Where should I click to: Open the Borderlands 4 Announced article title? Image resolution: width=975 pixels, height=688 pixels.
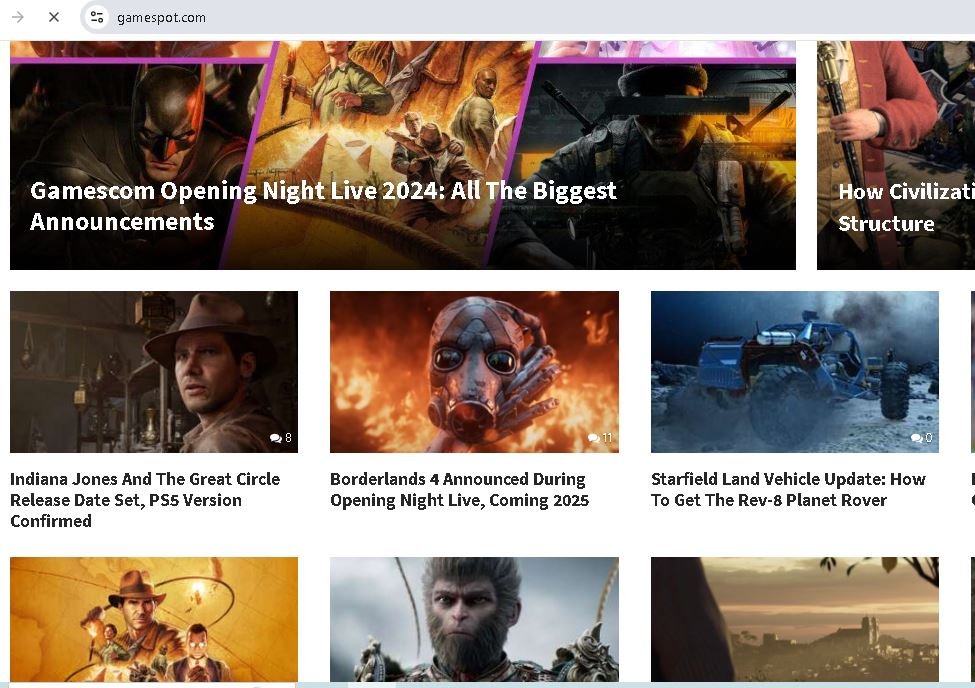(x=459, y=490)
